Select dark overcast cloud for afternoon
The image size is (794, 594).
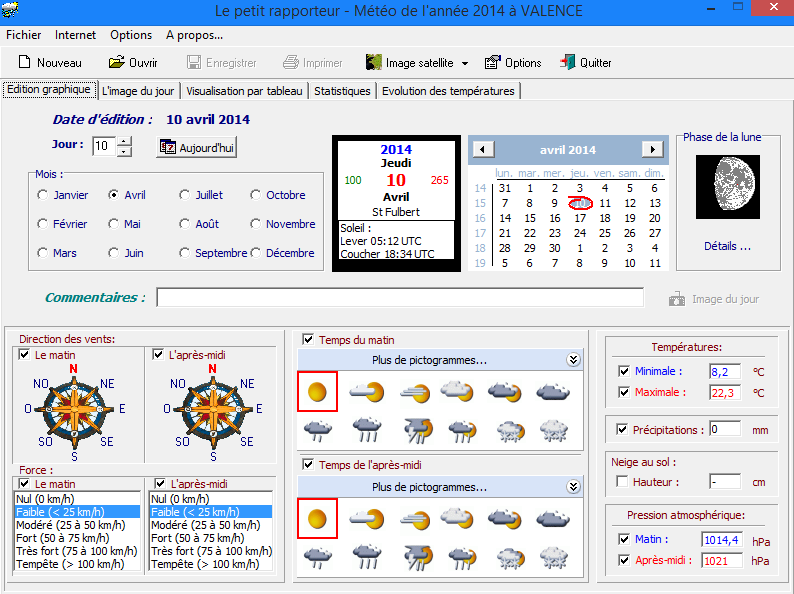click(x=552, y=519)
